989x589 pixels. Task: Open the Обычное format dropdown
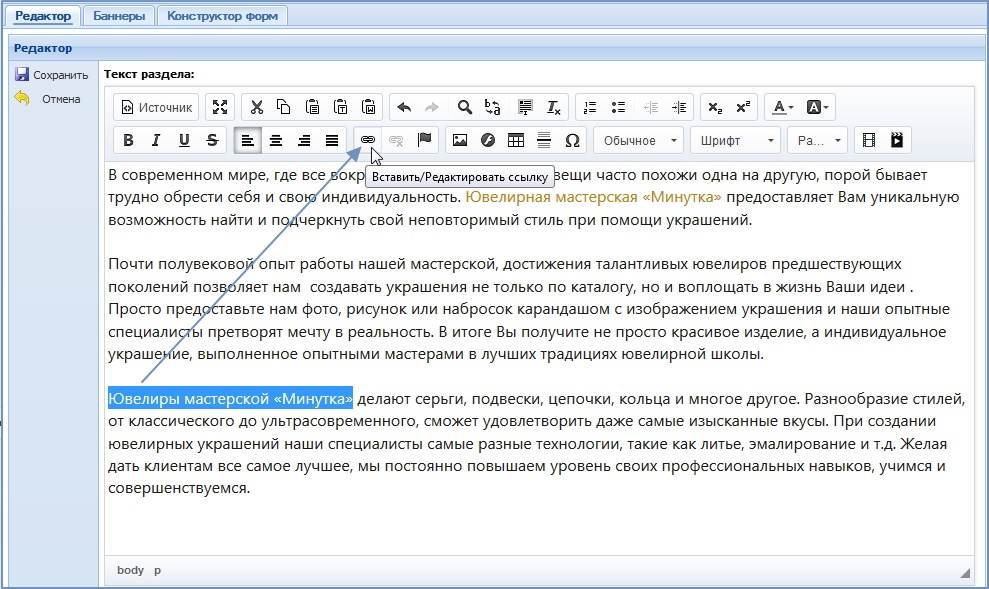pyautogui.click(x=640, y=140)
